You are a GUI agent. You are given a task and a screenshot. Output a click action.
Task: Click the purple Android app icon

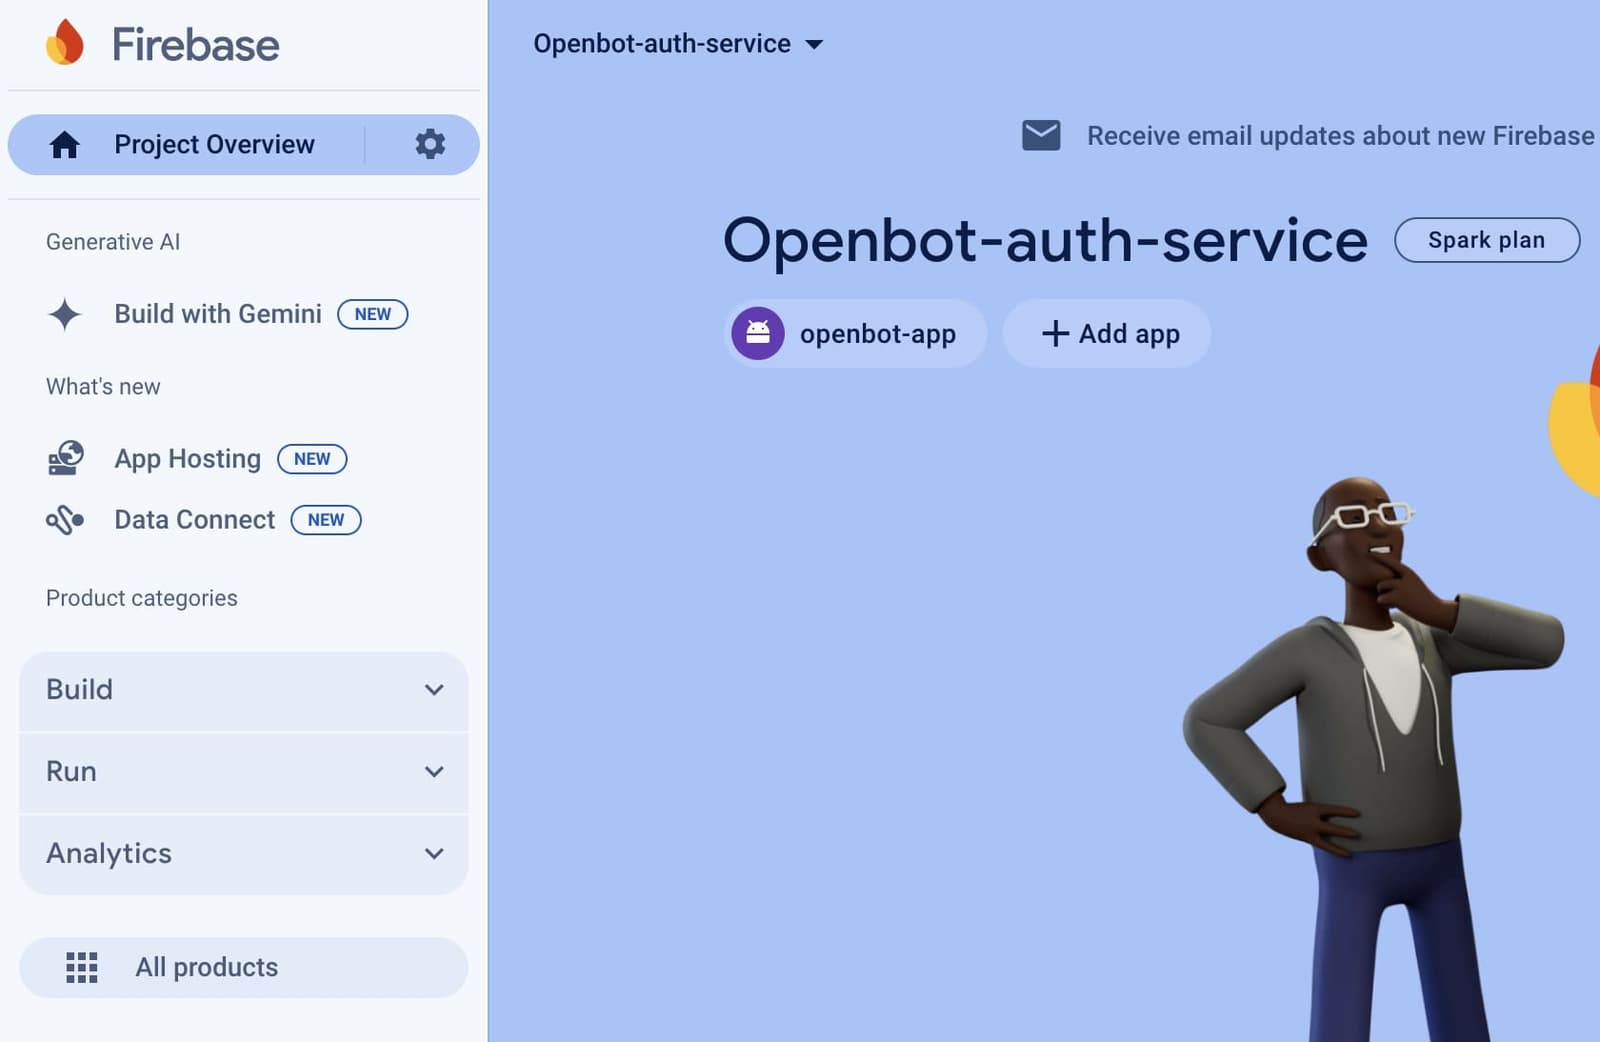758,333
